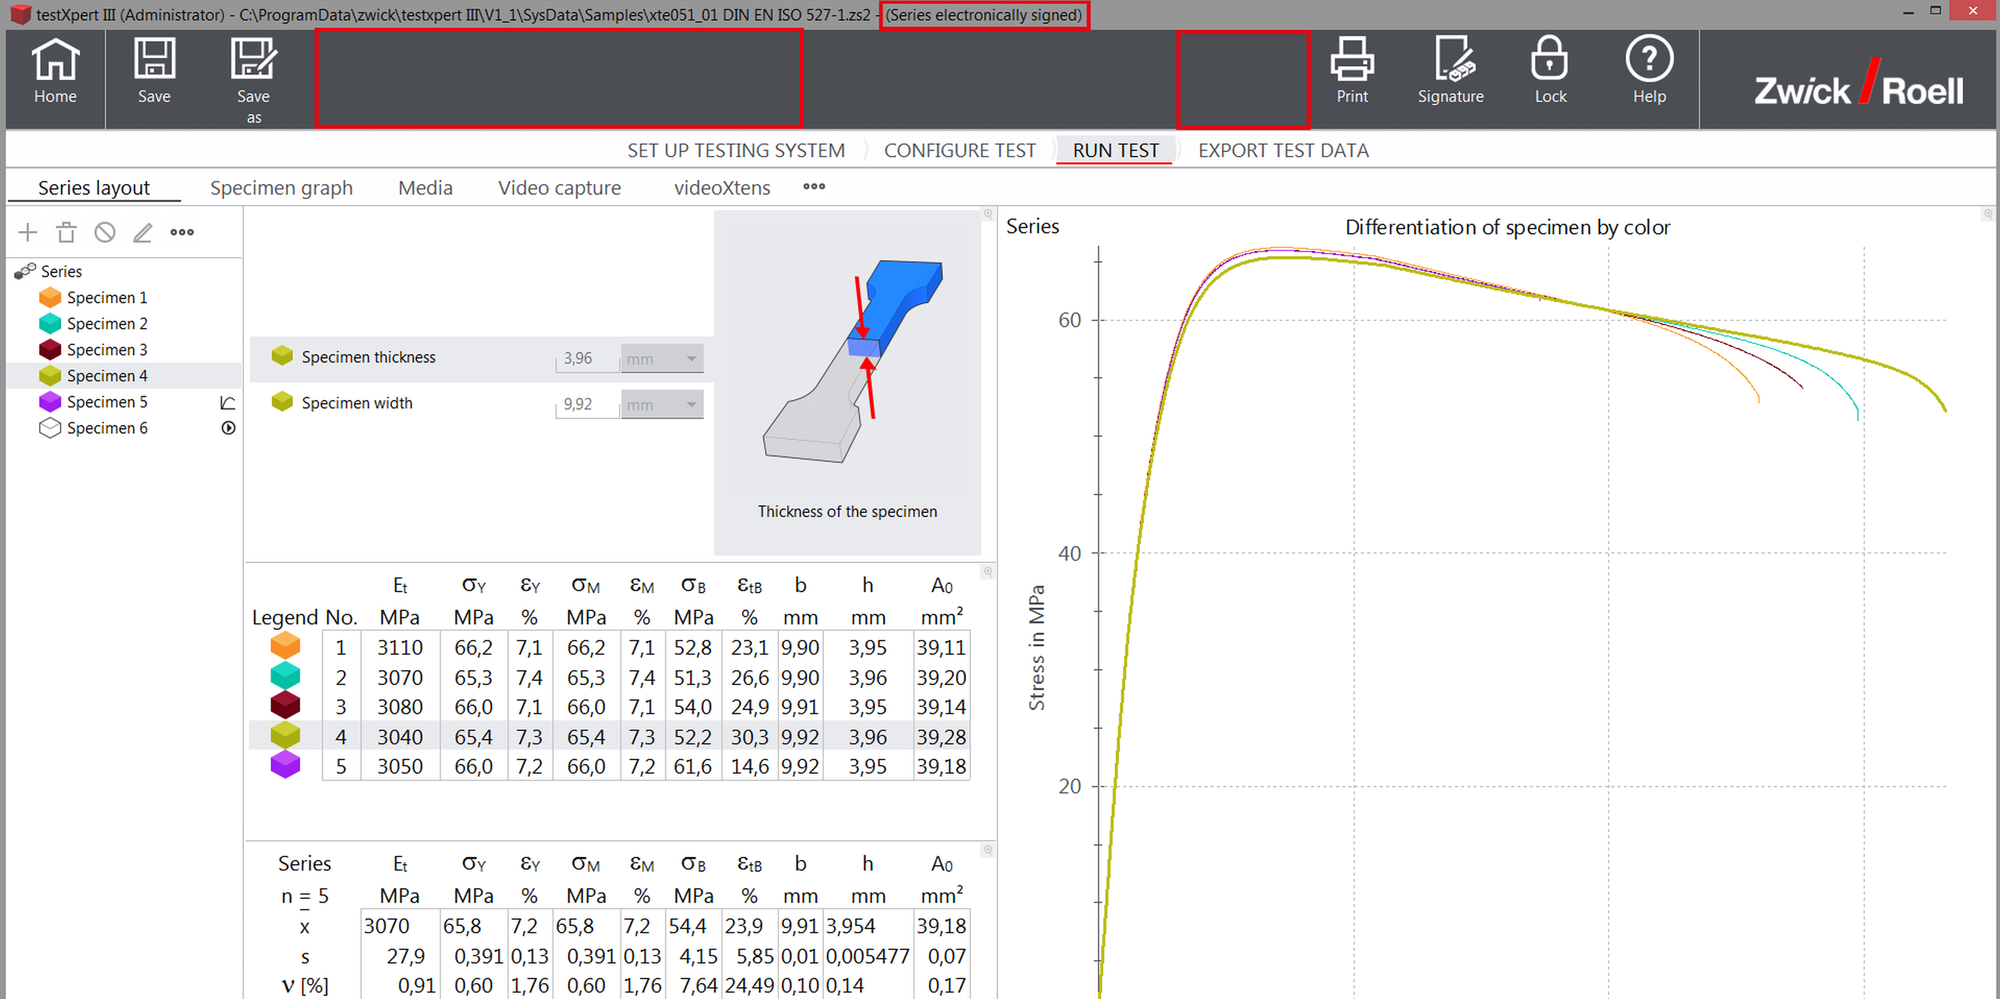Viewport: 2000px width, 999px height.
Task: Click the purple legend swatch for specimen 5
Action: click(x=285, y=766)
